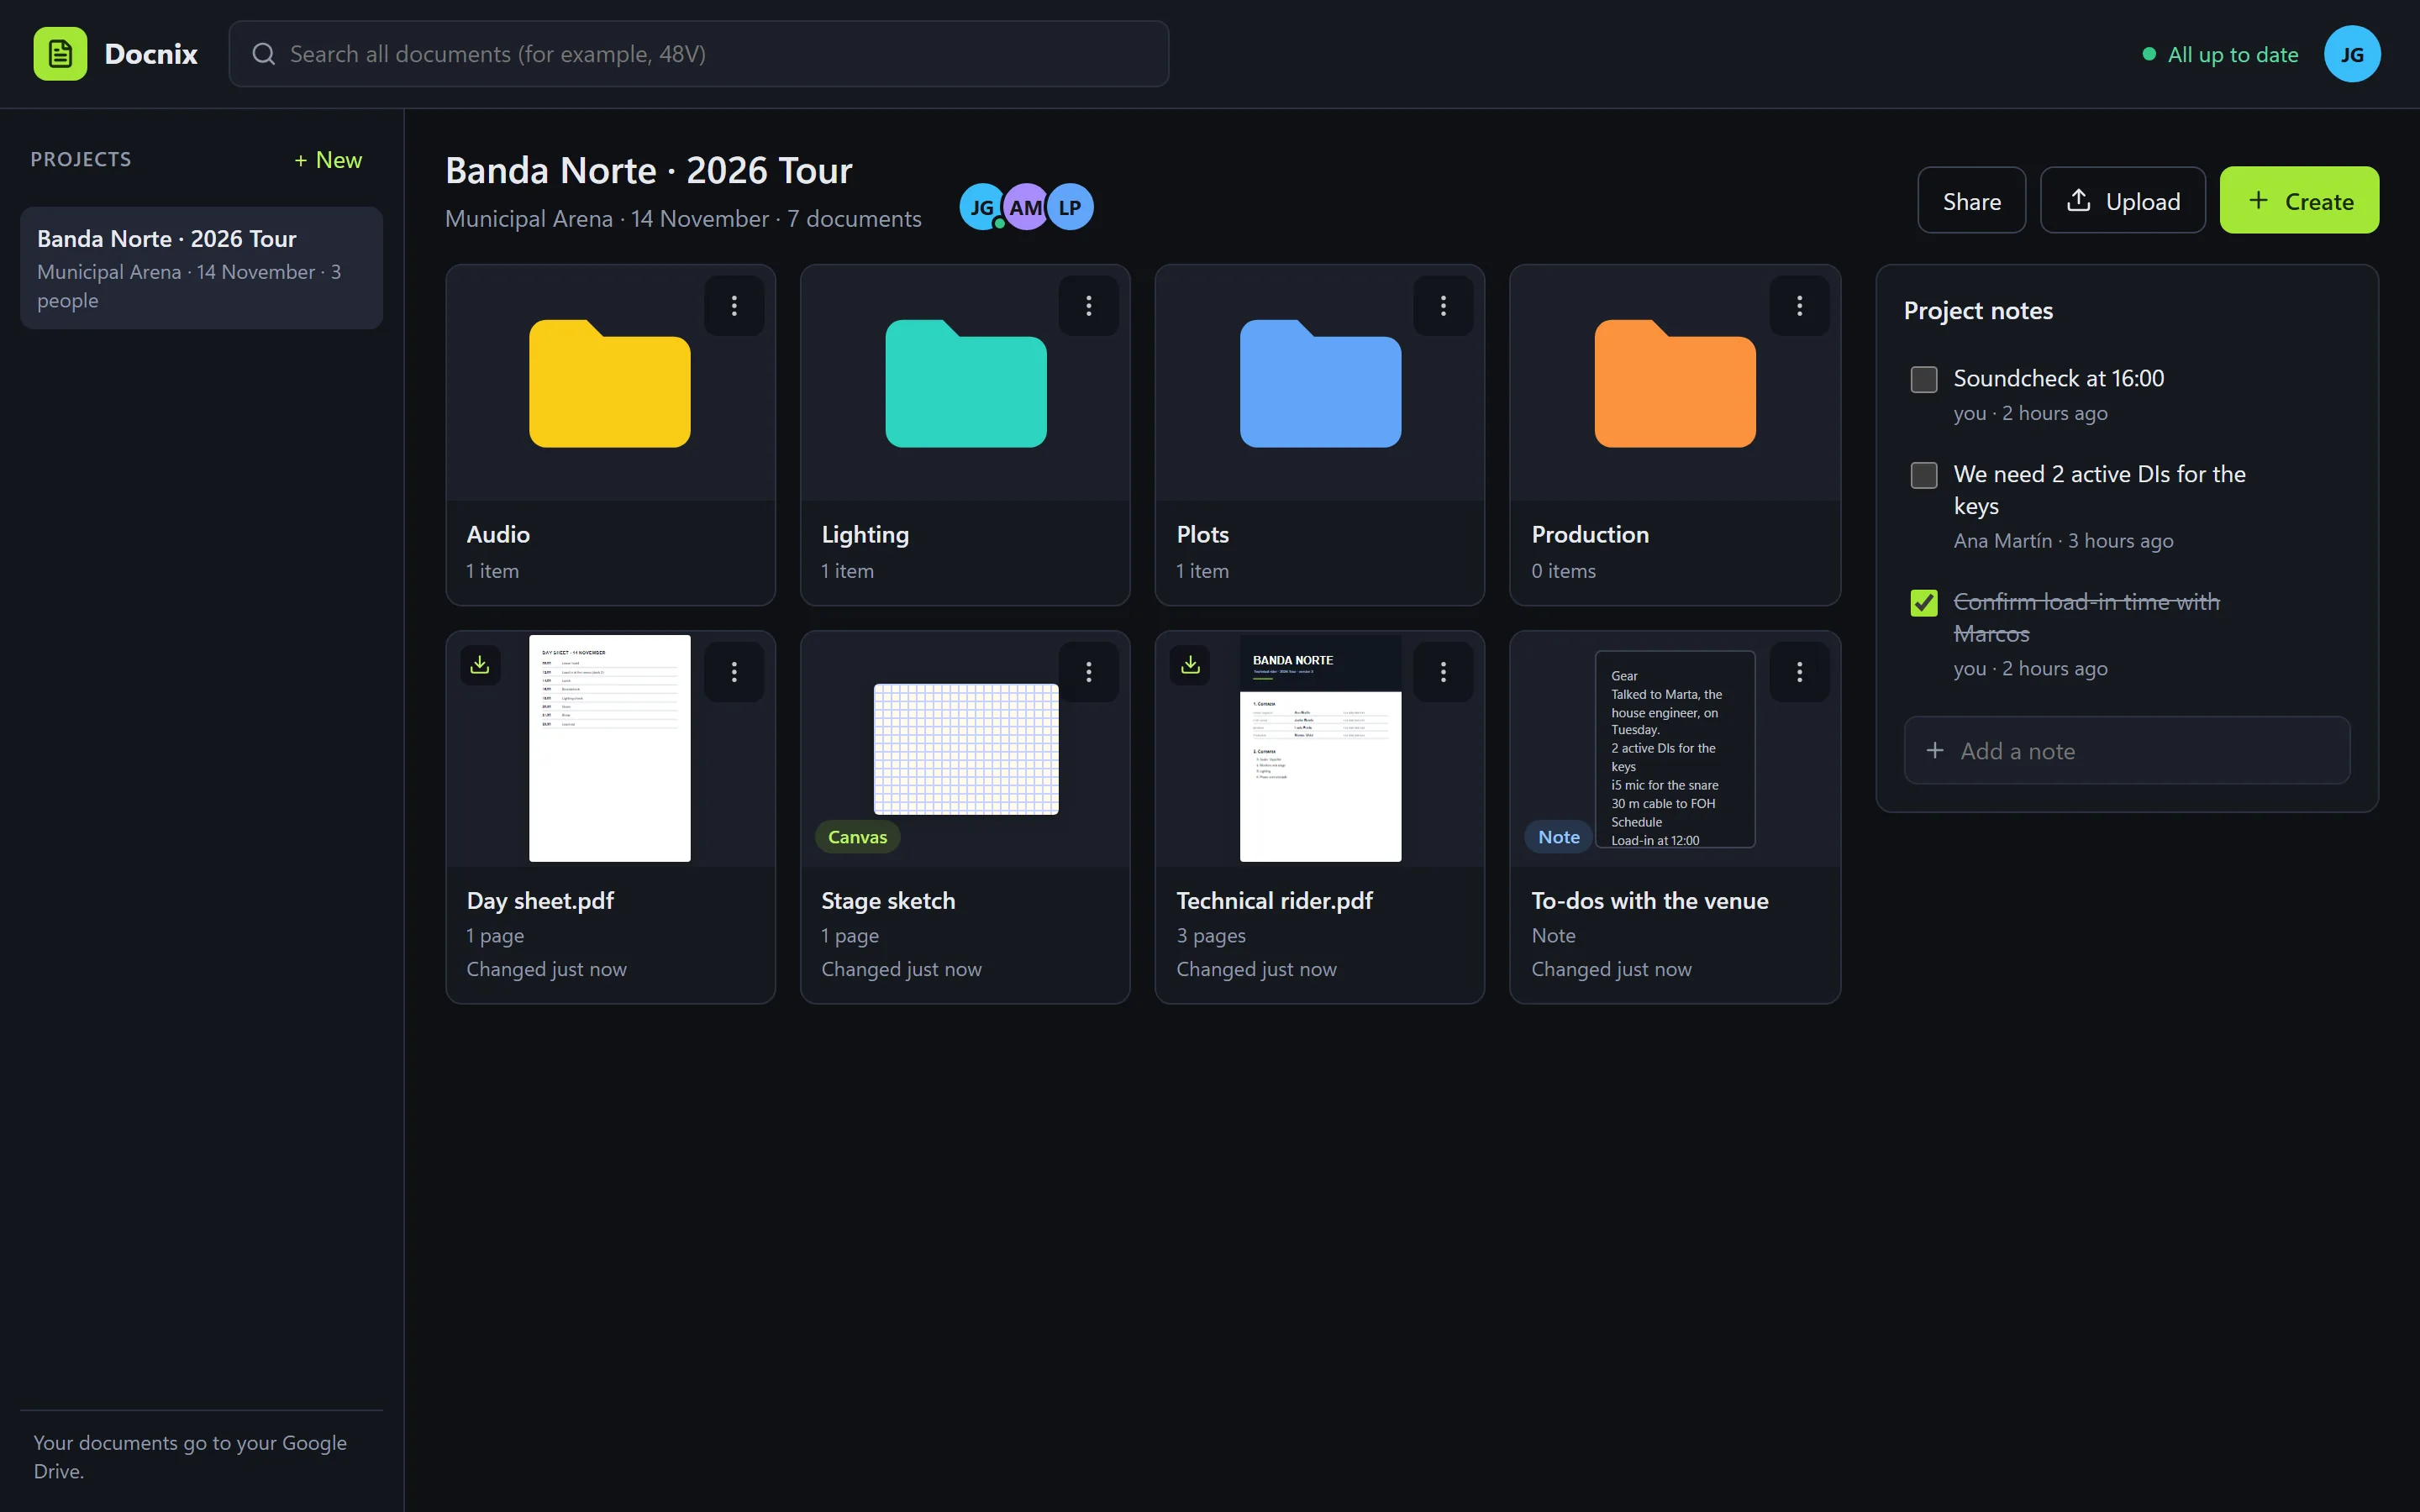Open Technical rider.pdf options menu
The width and height of the screenshot is (2420, 1512).
(1443, 672)
